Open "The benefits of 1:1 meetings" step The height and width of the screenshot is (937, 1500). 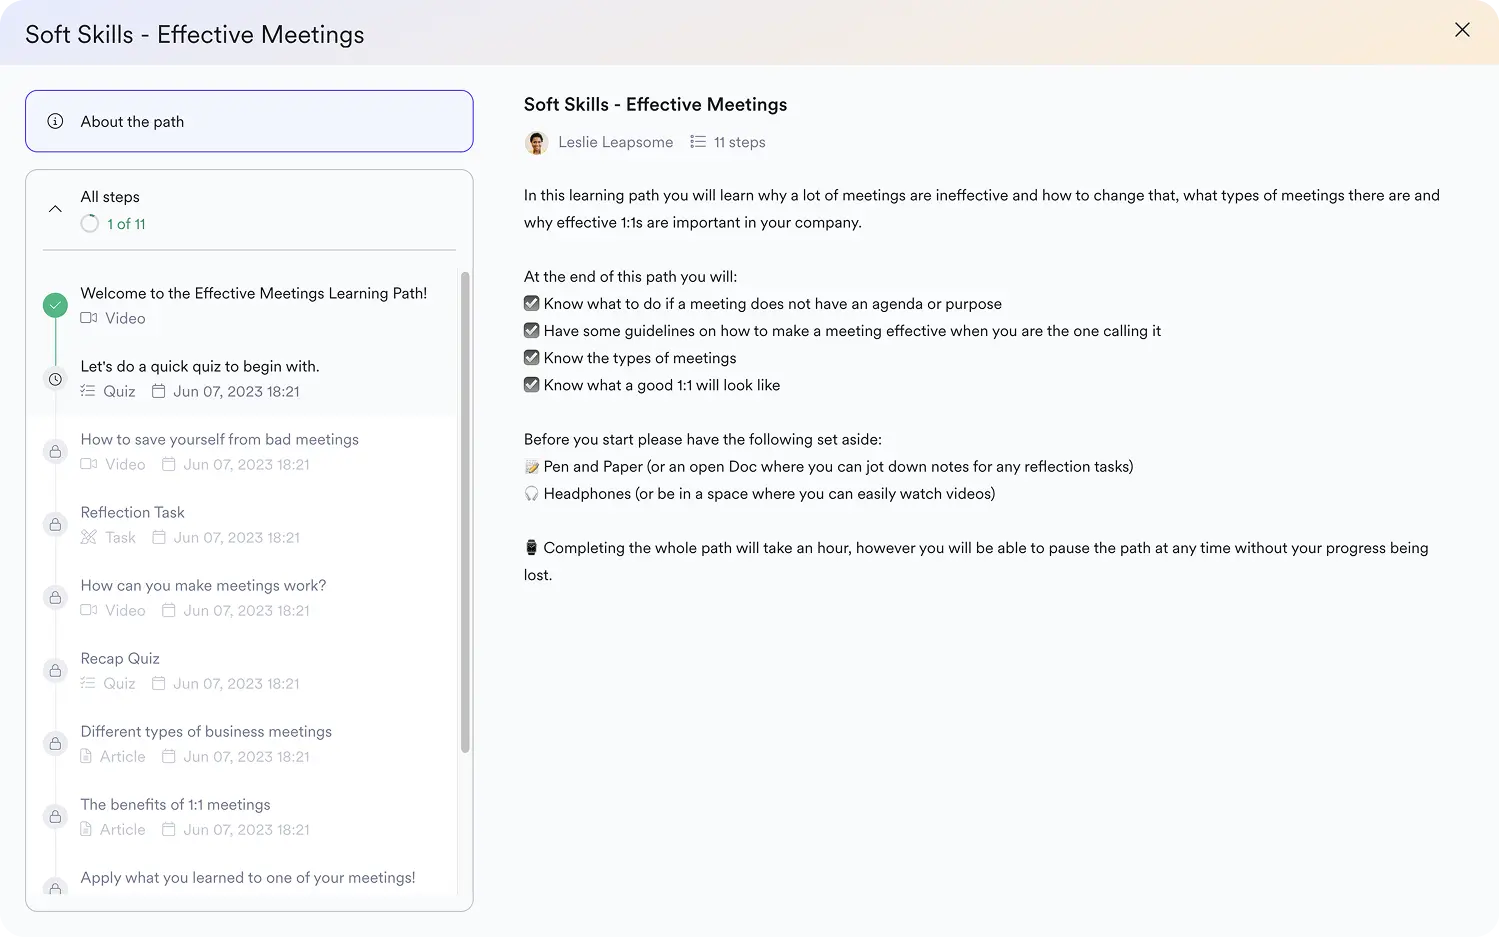click(x=175, y=804)
